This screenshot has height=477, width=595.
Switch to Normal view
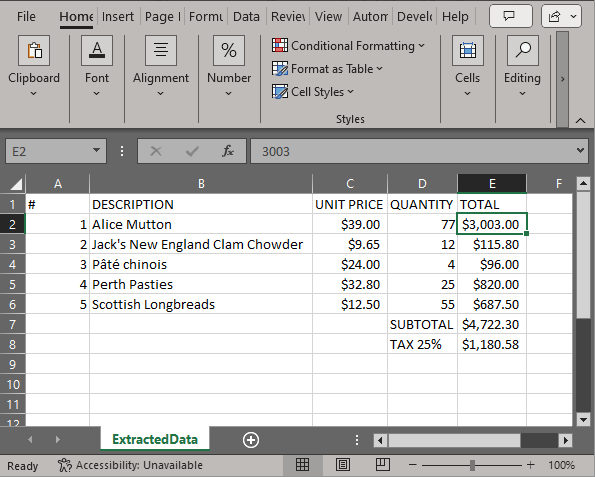pos(302,464)
